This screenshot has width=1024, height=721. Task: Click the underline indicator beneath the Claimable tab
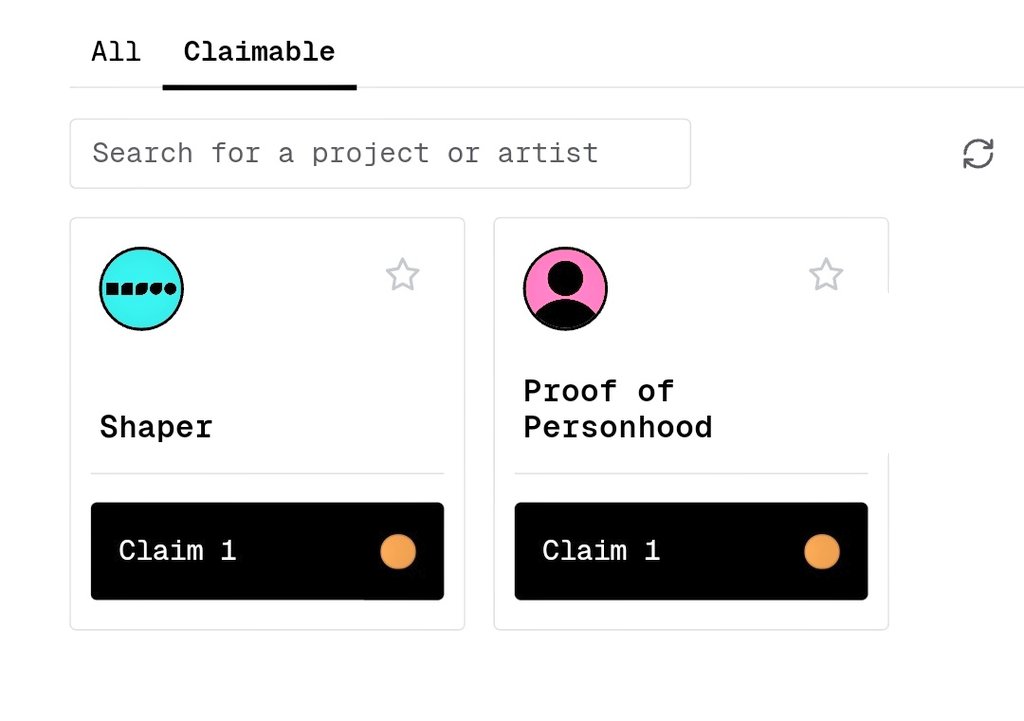pos(259,87)
